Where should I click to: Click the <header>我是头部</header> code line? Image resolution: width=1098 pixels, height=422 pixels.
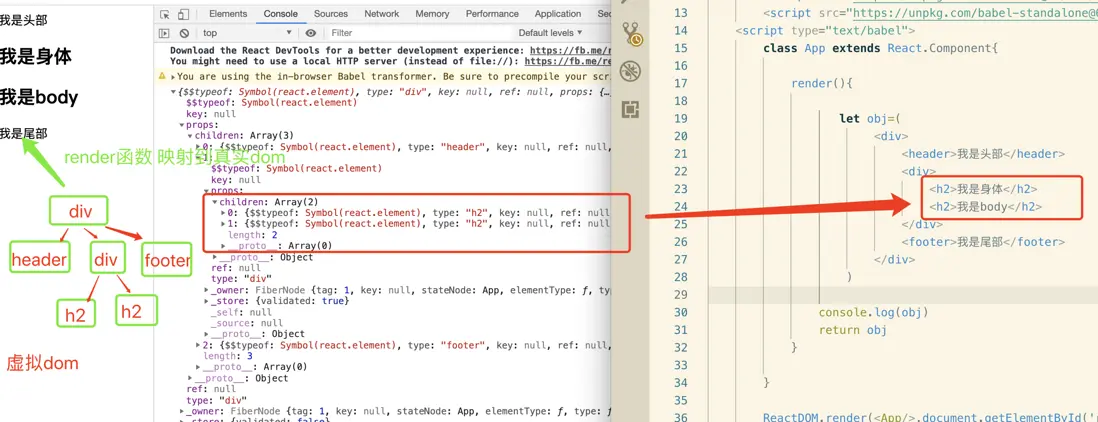(x=982, y=154)
